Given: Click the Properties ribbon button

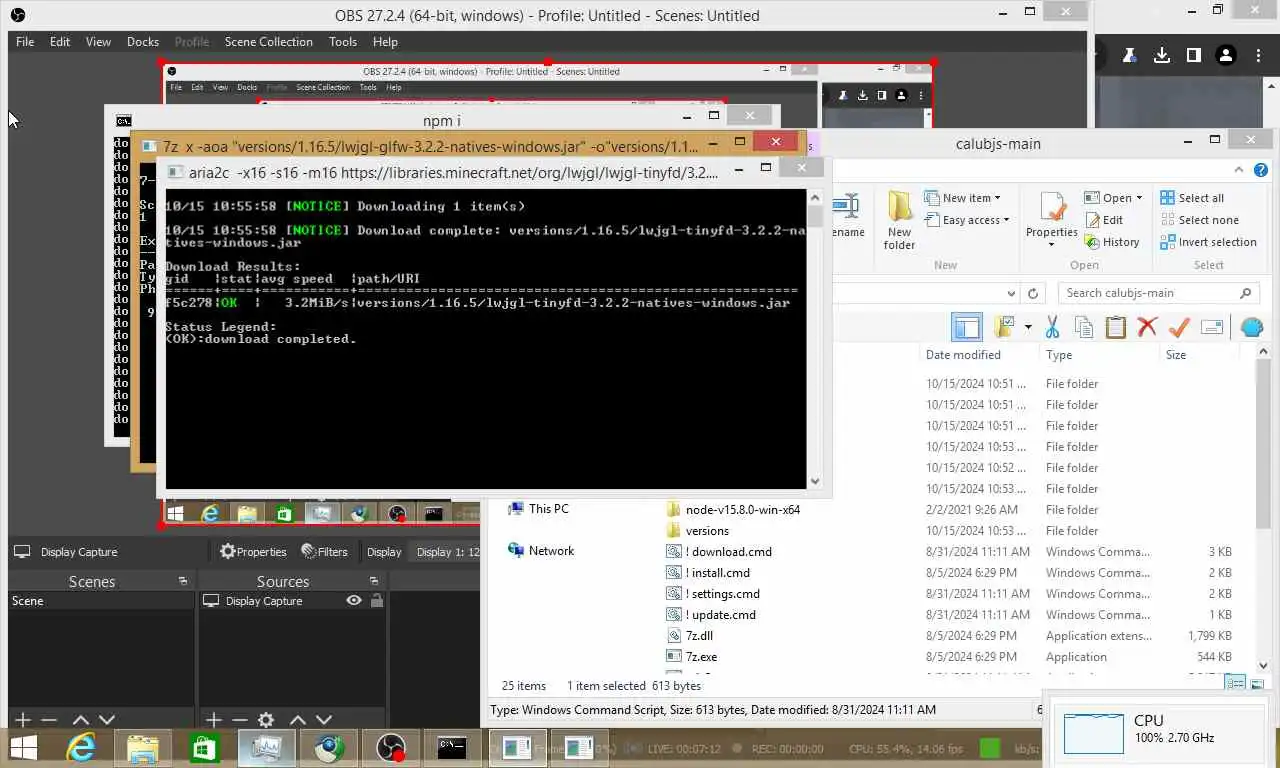Looking at the screenshot, I should coord(1052,221).
